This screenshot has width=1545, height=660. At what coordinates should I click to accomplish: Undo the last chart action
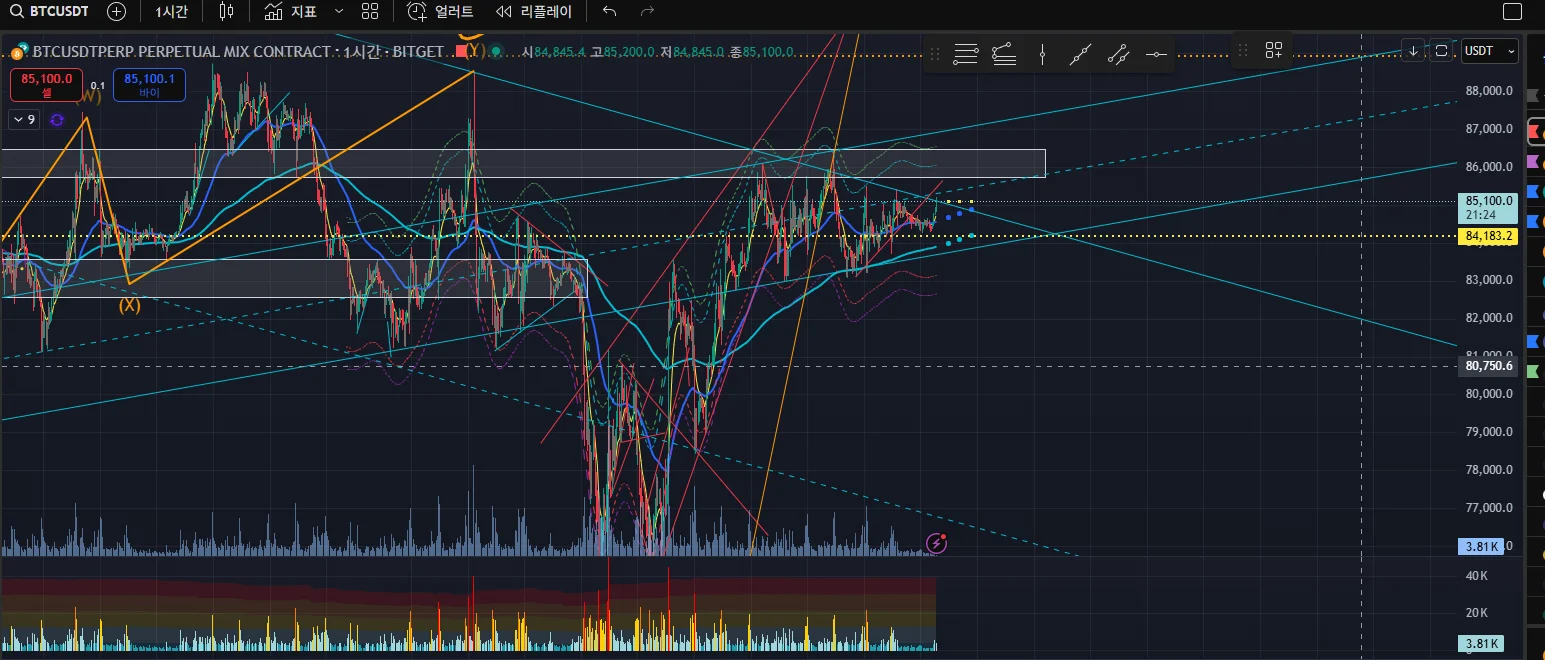[x=609, y=12]
